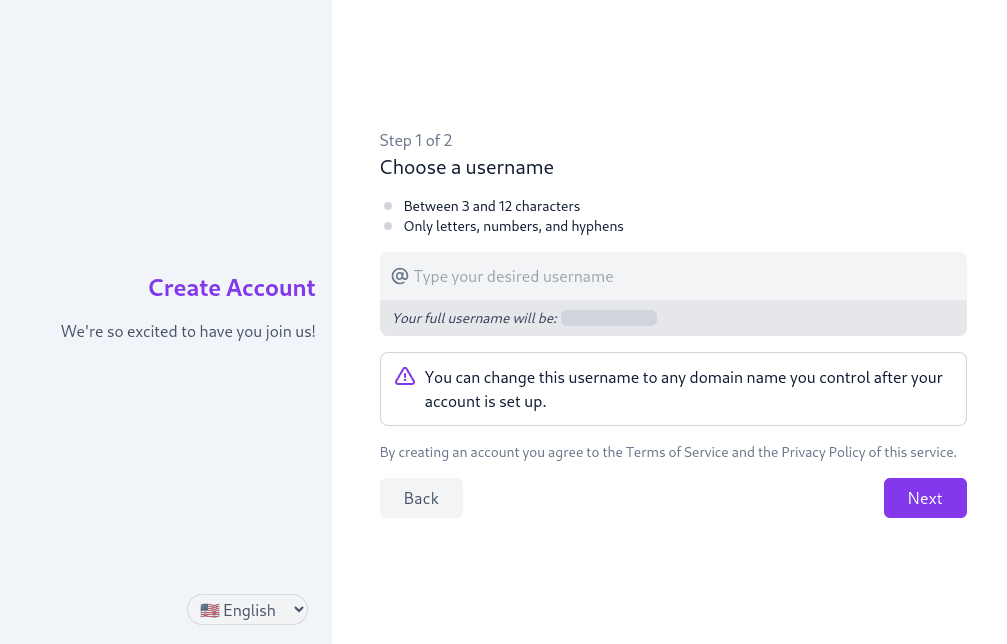Image resolution: width=1007 pixels, height=644 pixels.
Task: Click the blurred full username preview
Action: click(609, 317)
